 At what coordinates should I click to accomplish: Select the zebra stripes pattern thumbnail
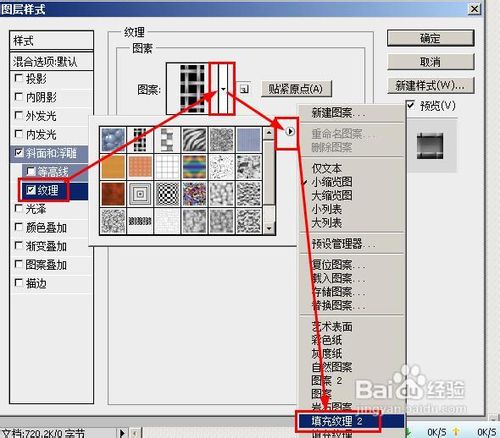195,140
